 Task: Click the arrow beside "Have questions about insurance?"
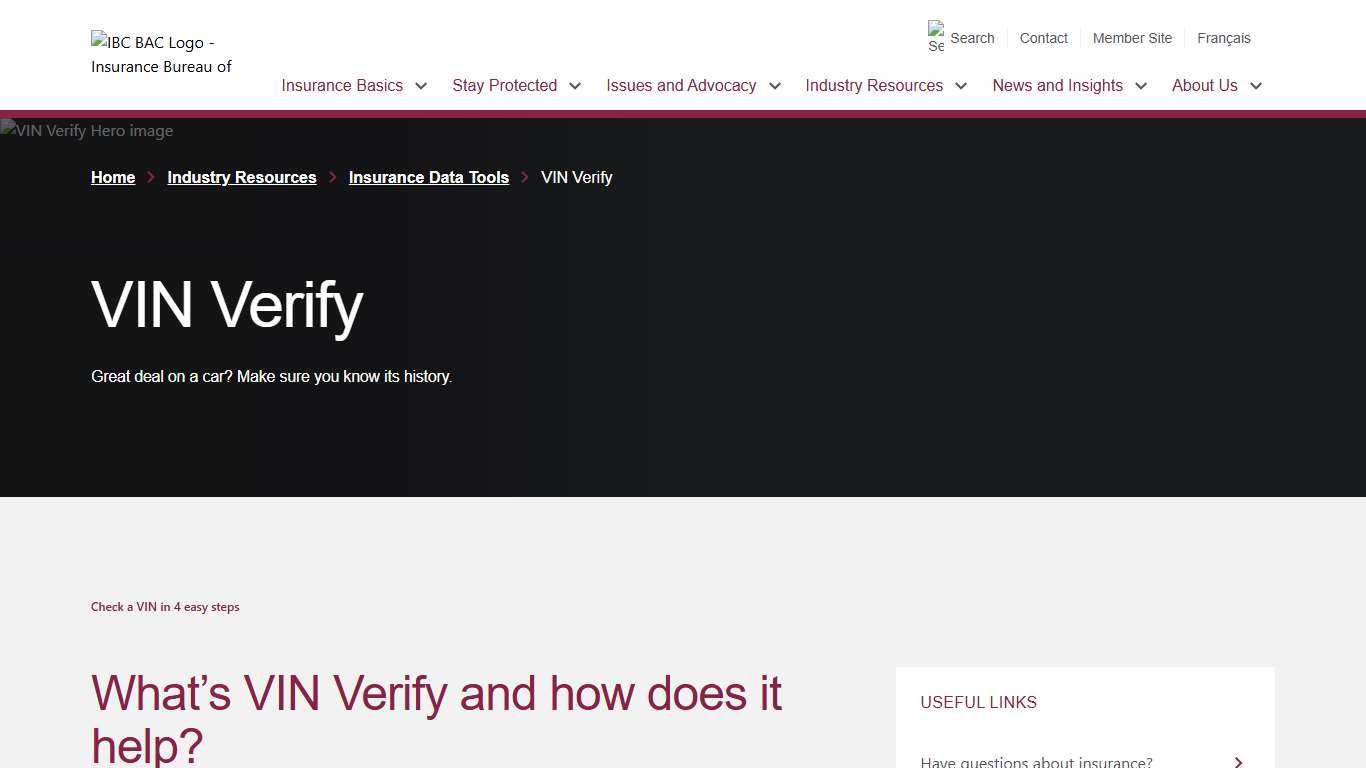pos(1238,761)
